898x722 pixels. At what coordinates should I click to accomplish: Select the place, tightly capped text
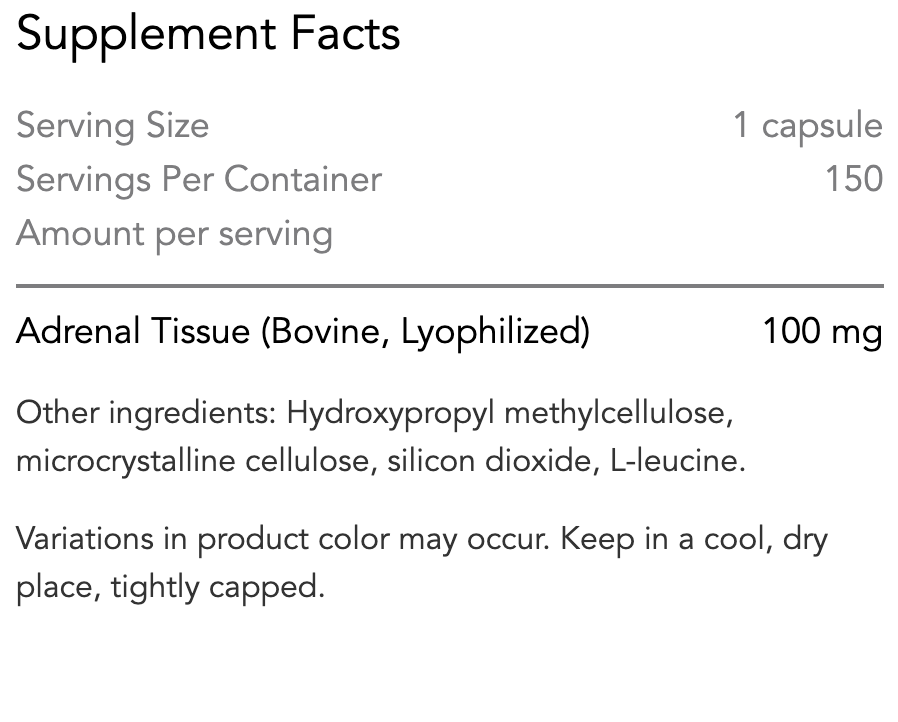coord(171,587)
